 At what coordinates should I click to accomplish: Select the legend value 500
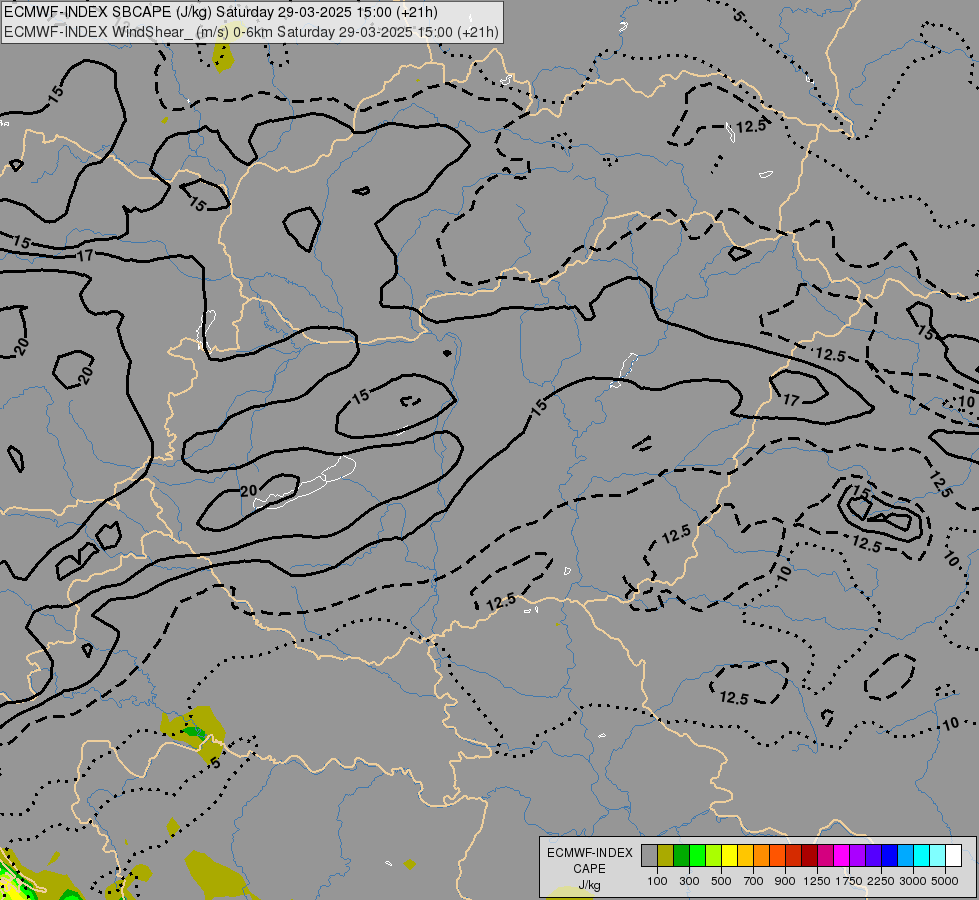tap(721, 881)
